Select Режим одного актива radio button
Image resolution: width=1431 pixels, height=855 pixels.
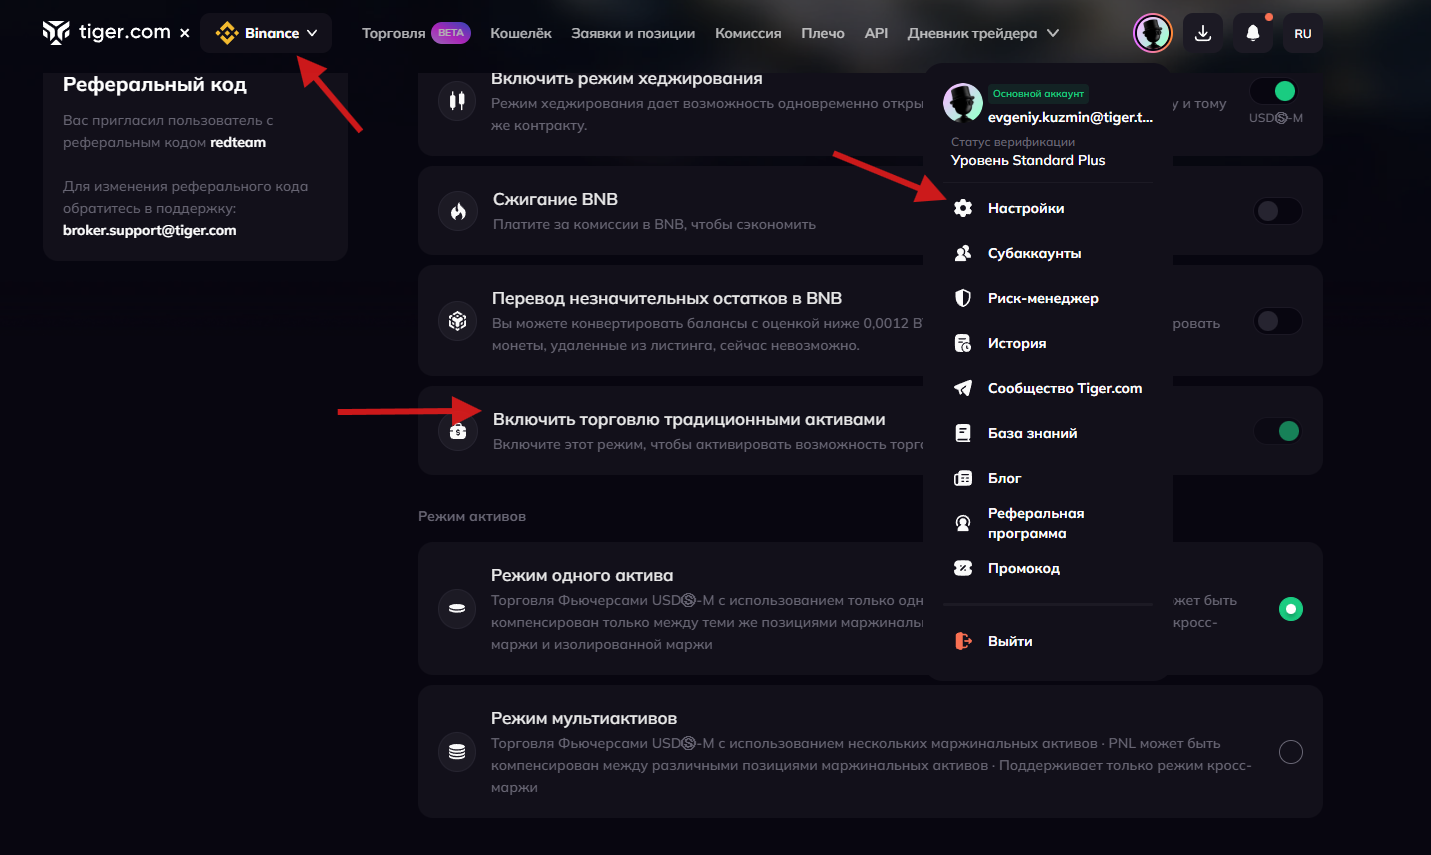click(1291, 609)
